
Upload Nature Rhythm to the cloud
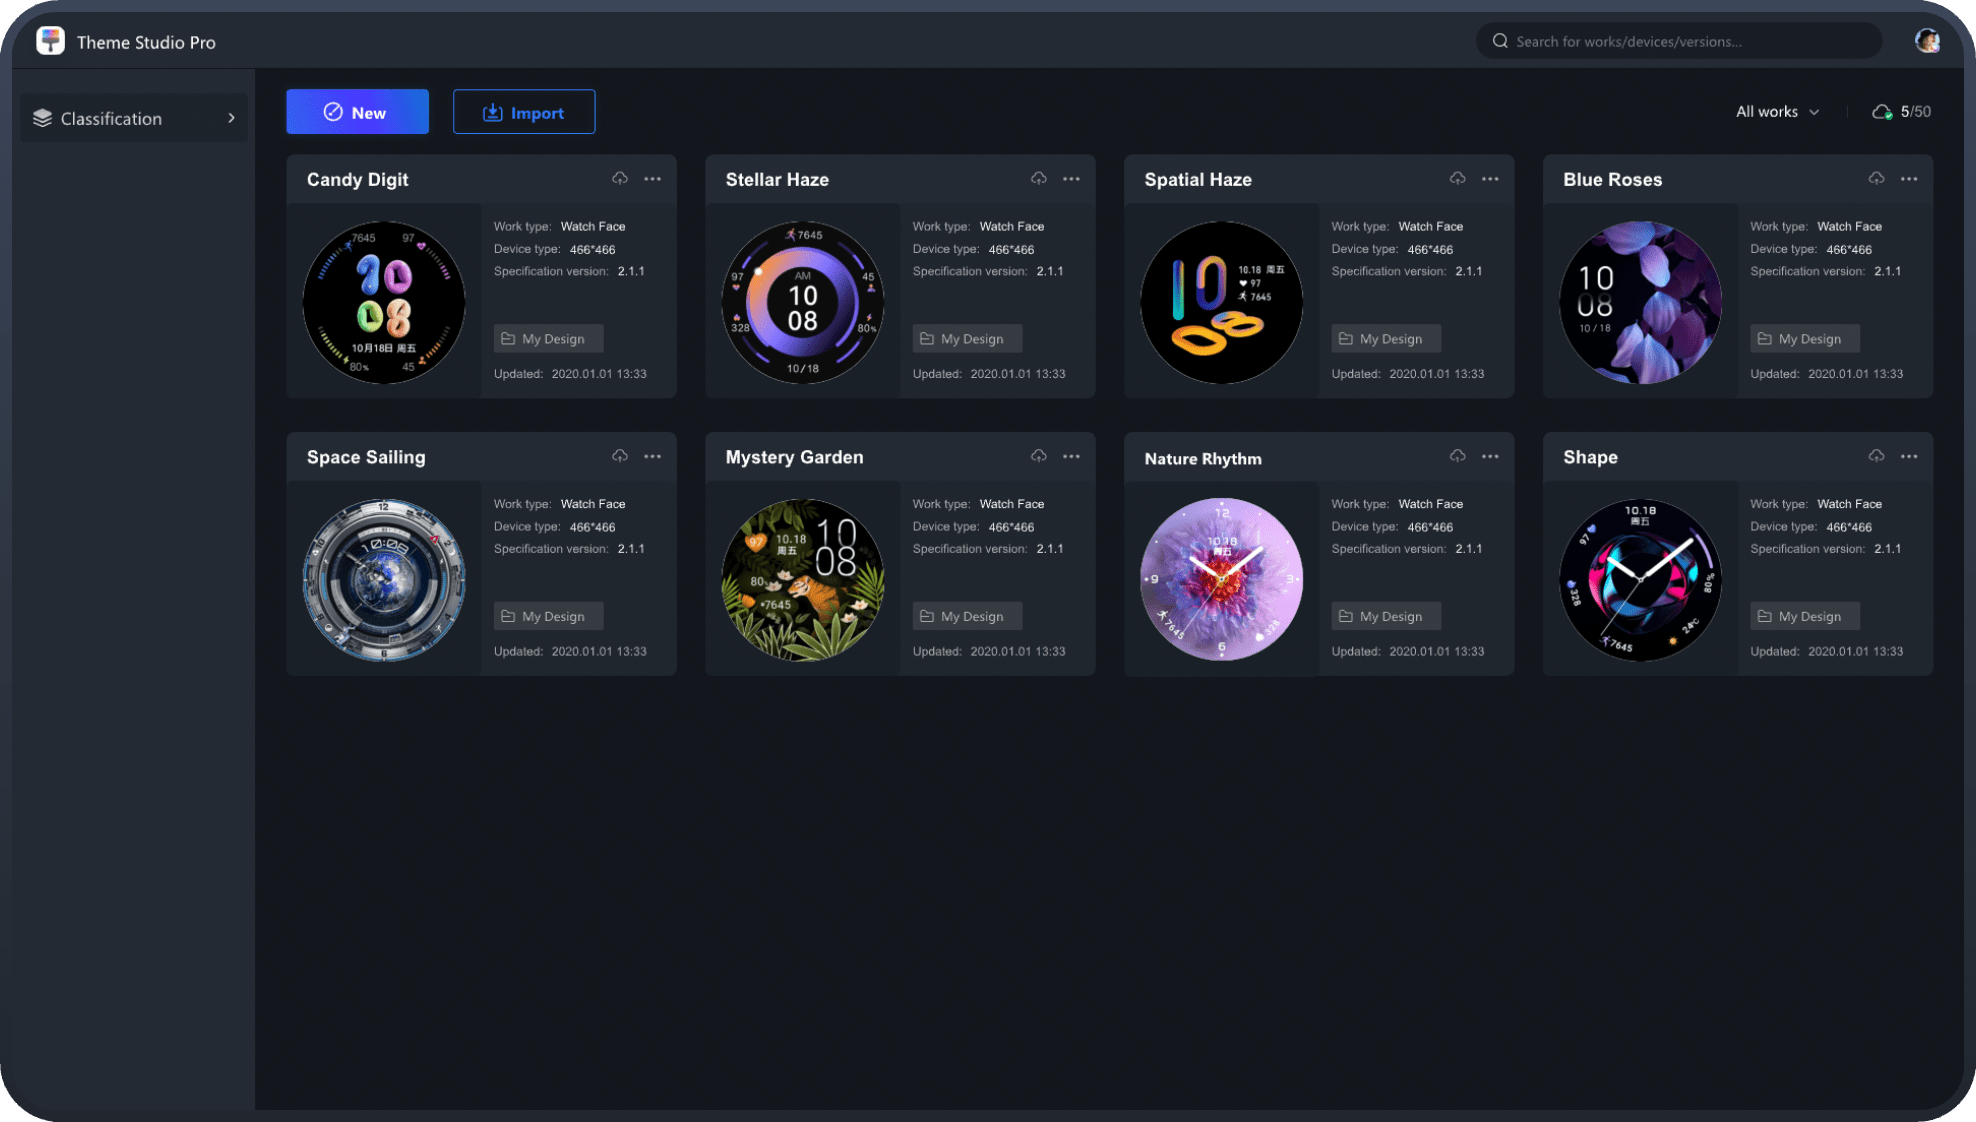click(1457, 455)
